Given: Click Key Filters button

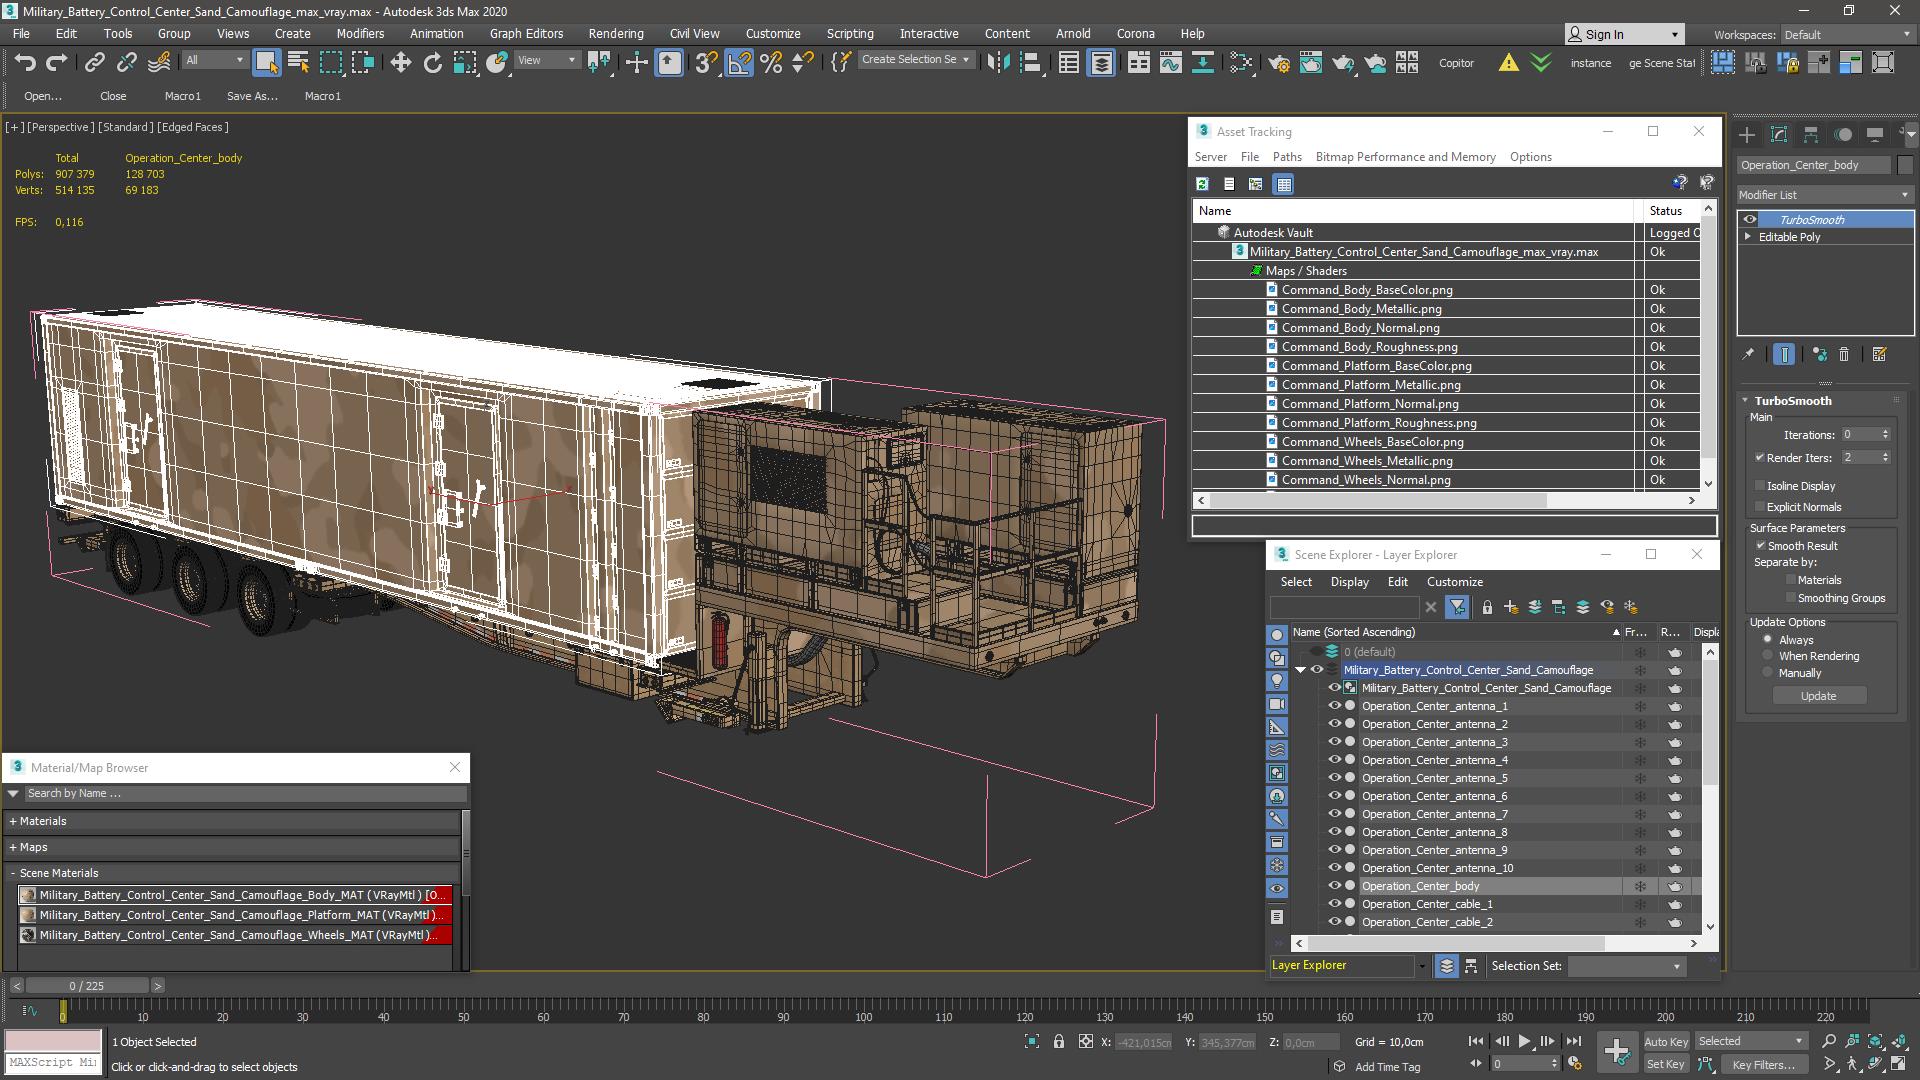Looking at the screenshot, I should [x=1763, y=1064].
